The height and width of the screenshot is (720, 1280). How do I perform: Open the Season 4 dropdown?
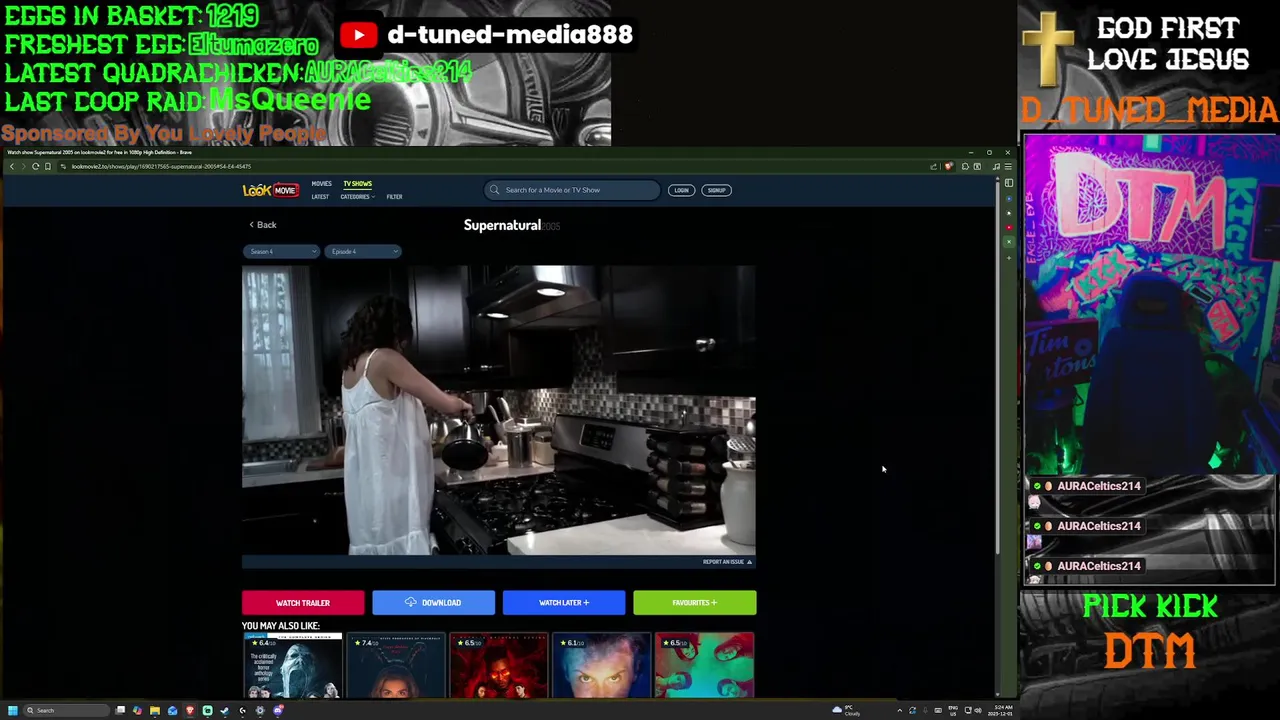pos(281,252)
